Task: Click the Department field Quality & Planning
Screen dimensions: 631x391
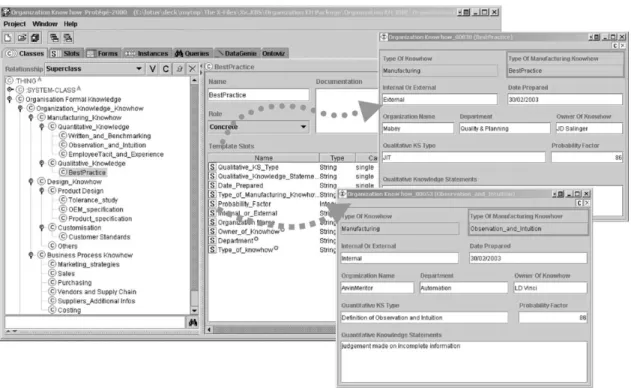Action: click(x=505, y=128)
